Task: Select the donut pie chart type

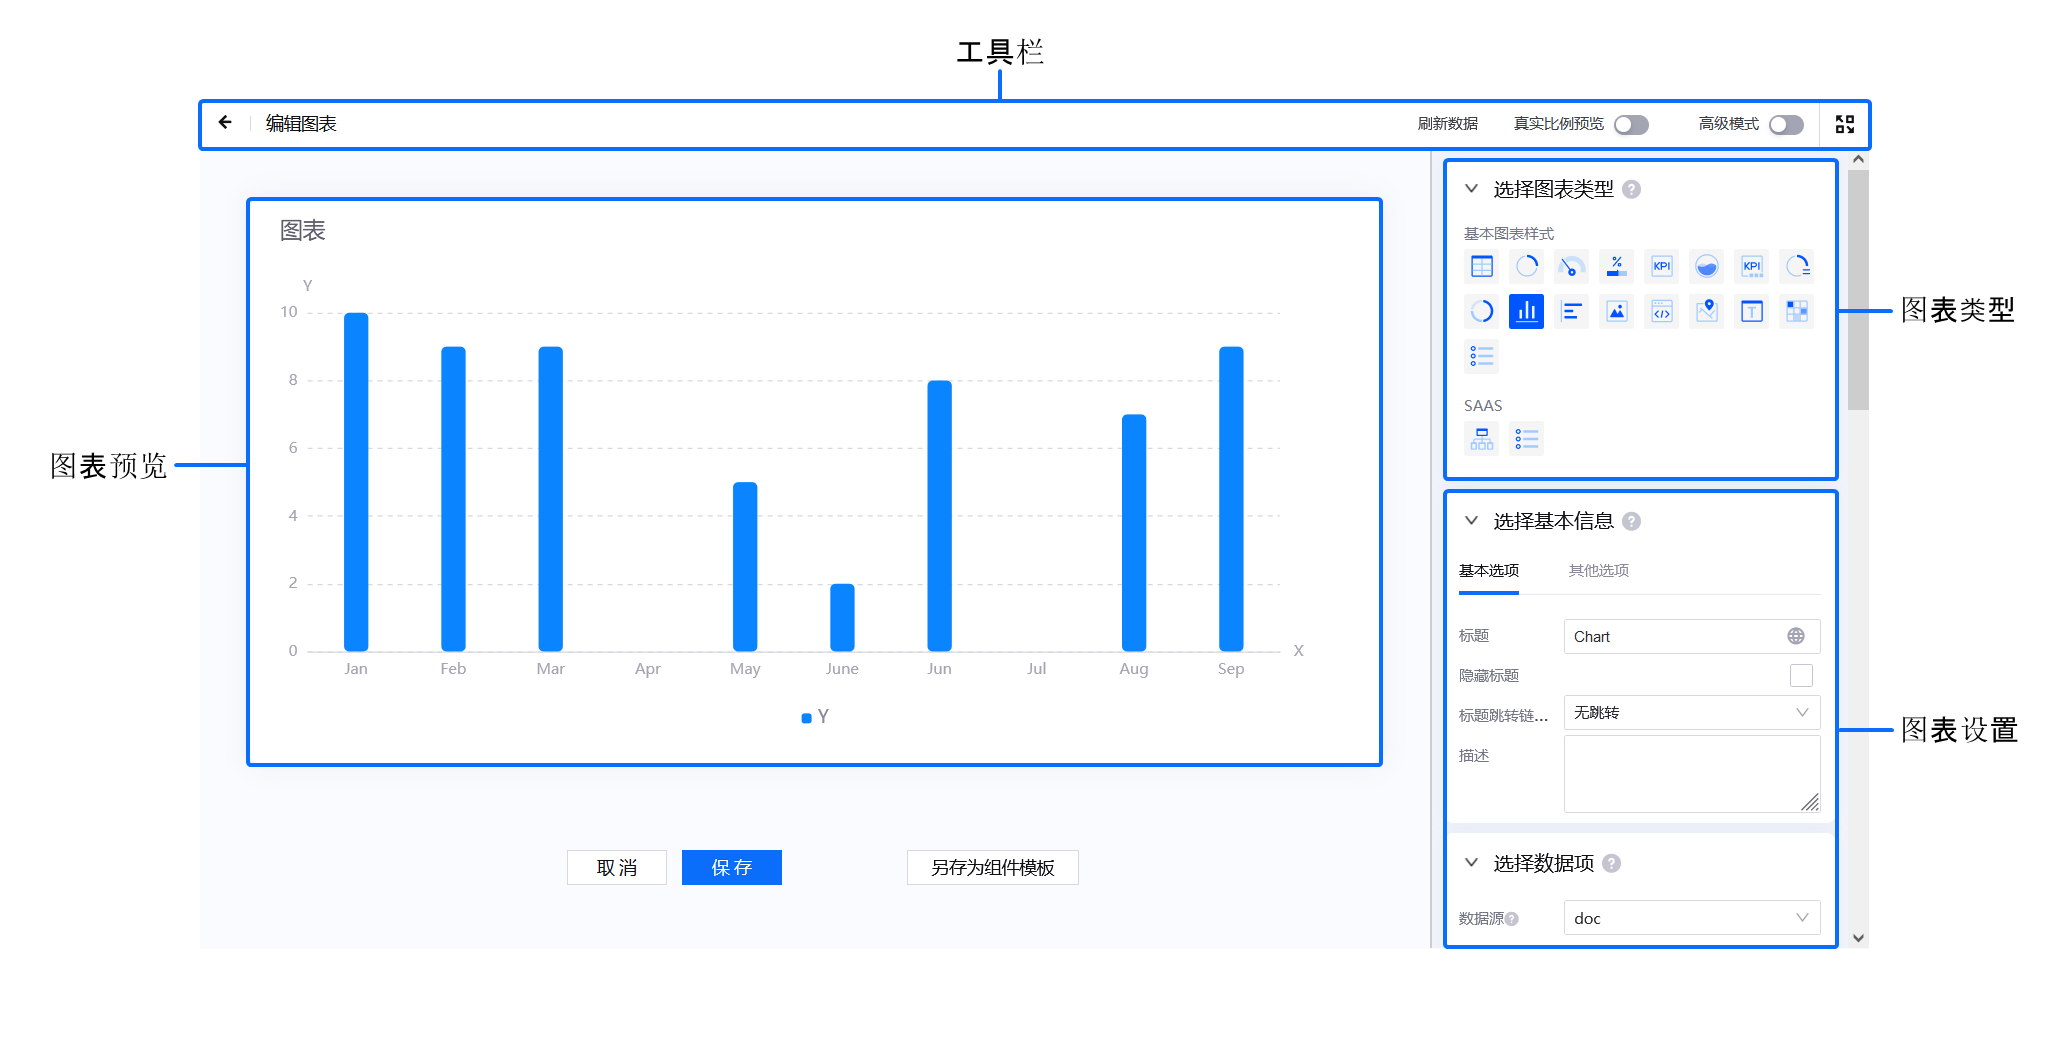Action: pyautogui.click(x=1482, y=311)
